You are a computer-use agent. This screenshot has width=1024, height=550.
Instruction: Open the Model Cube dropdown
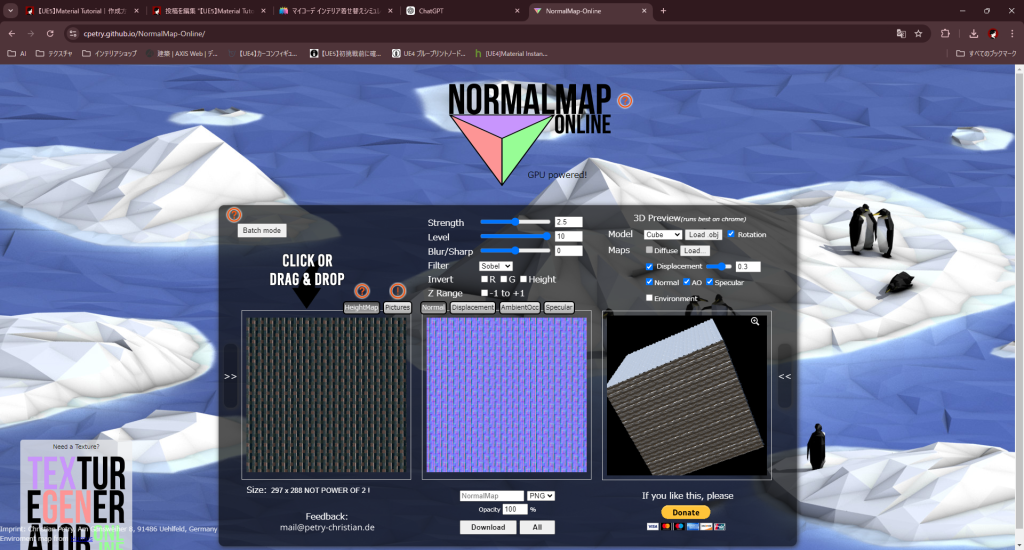[x=663, y=234]
